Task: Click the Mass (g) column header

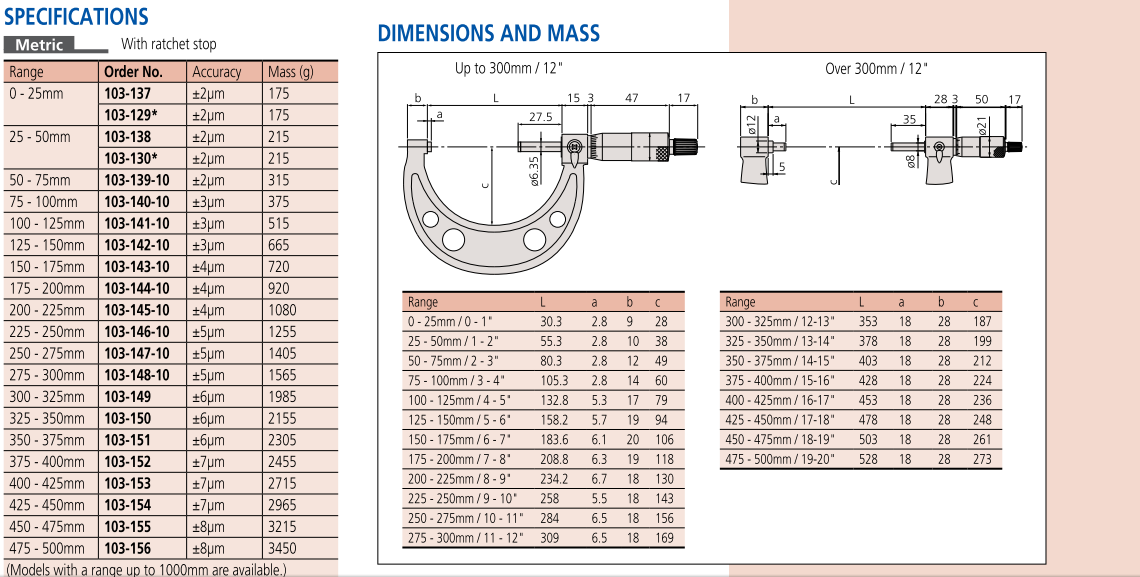Action: [290, 72]
